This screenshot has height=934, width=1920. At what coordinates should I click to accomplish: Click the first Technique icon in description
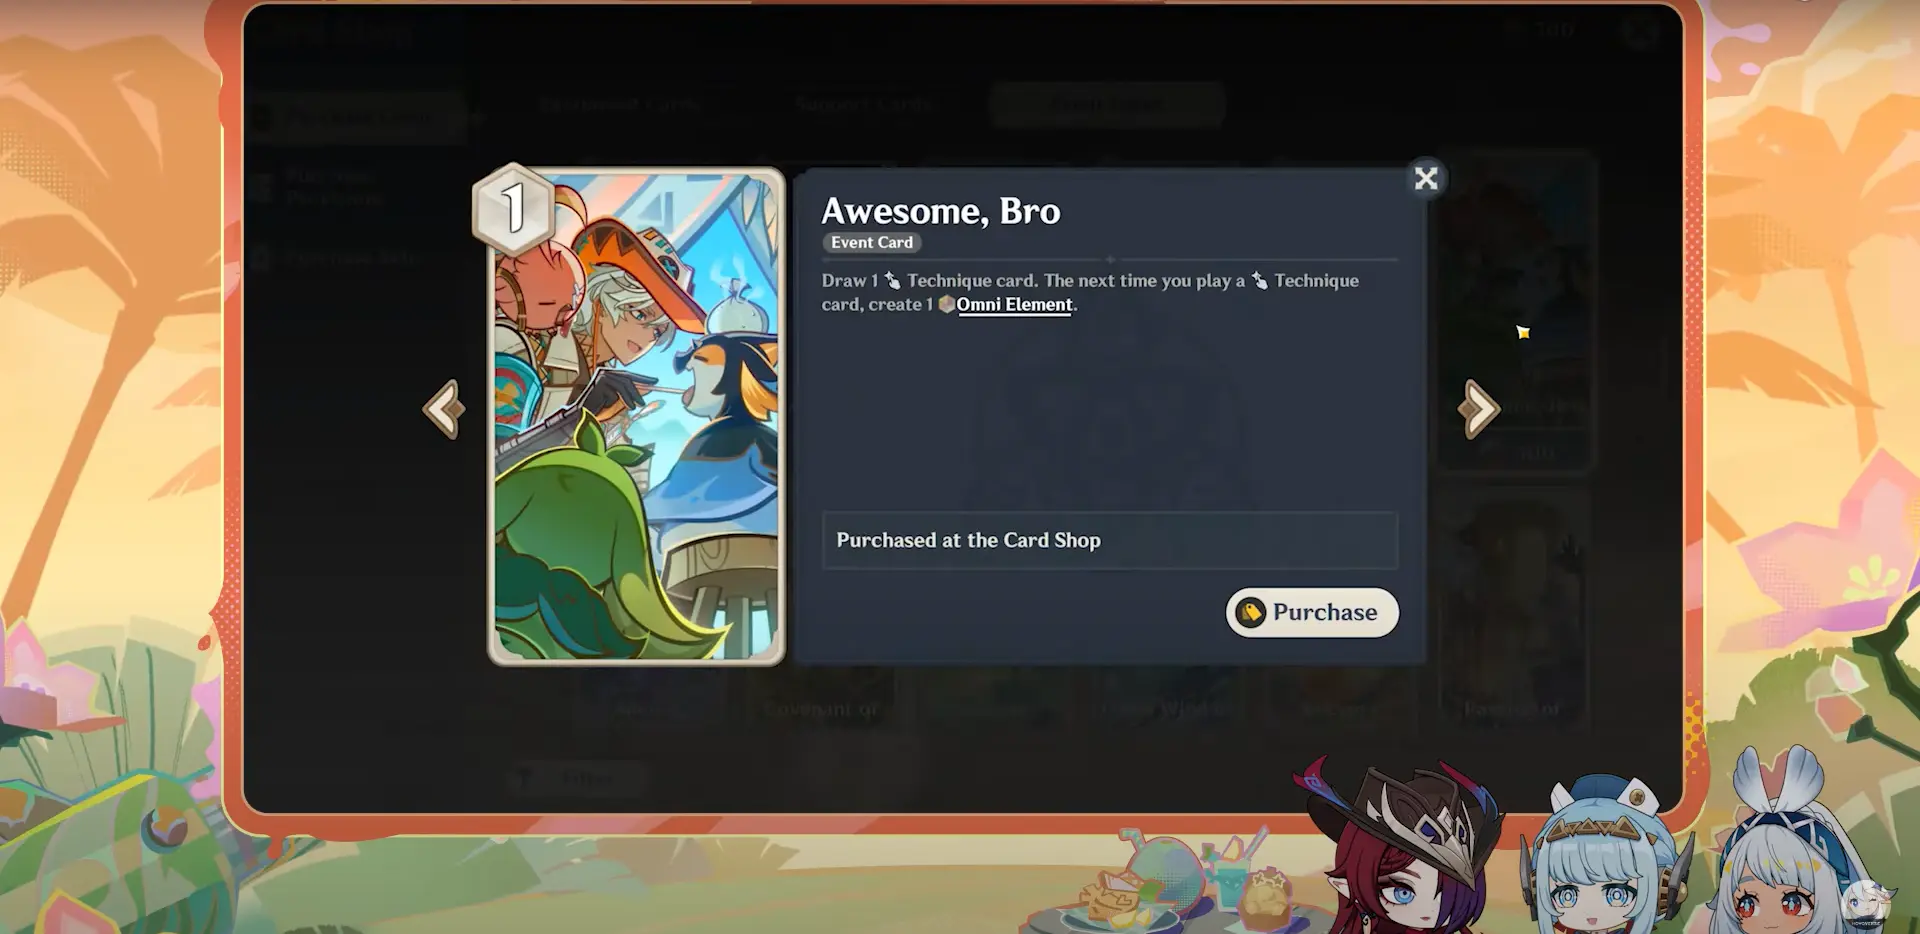pyautogui.click(x=893, y=281)
